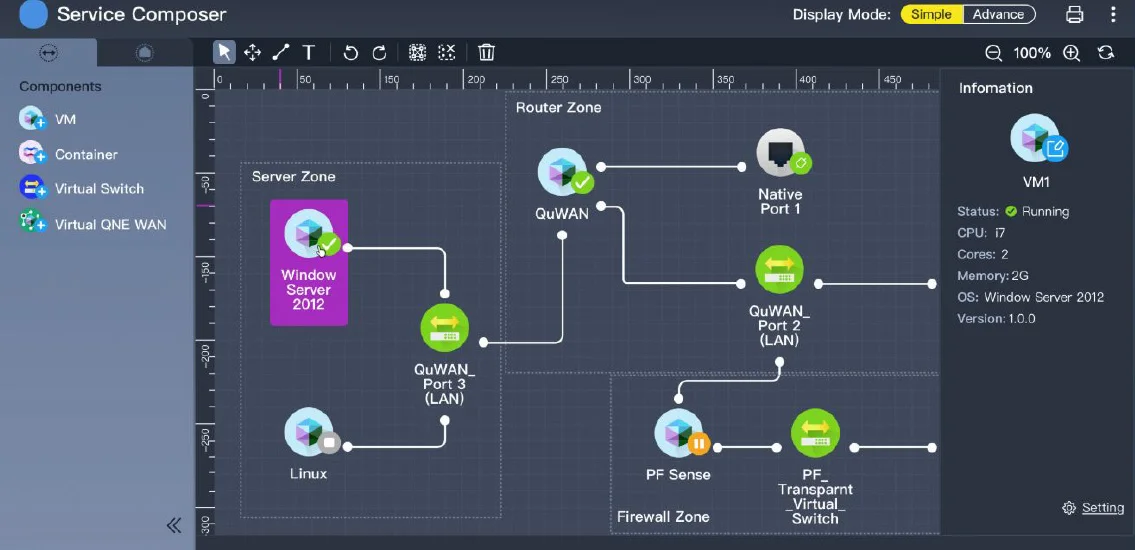Click the undo arrow icon

(351, 52)
